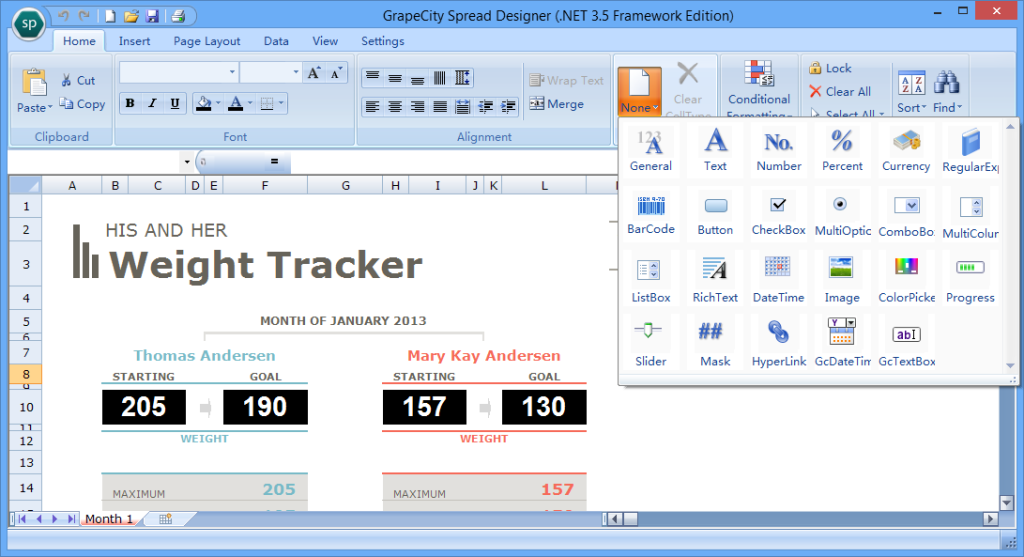Expand the borders dropdown arrow
Screen dimensions: 1024x557
(x=281, y=103)
